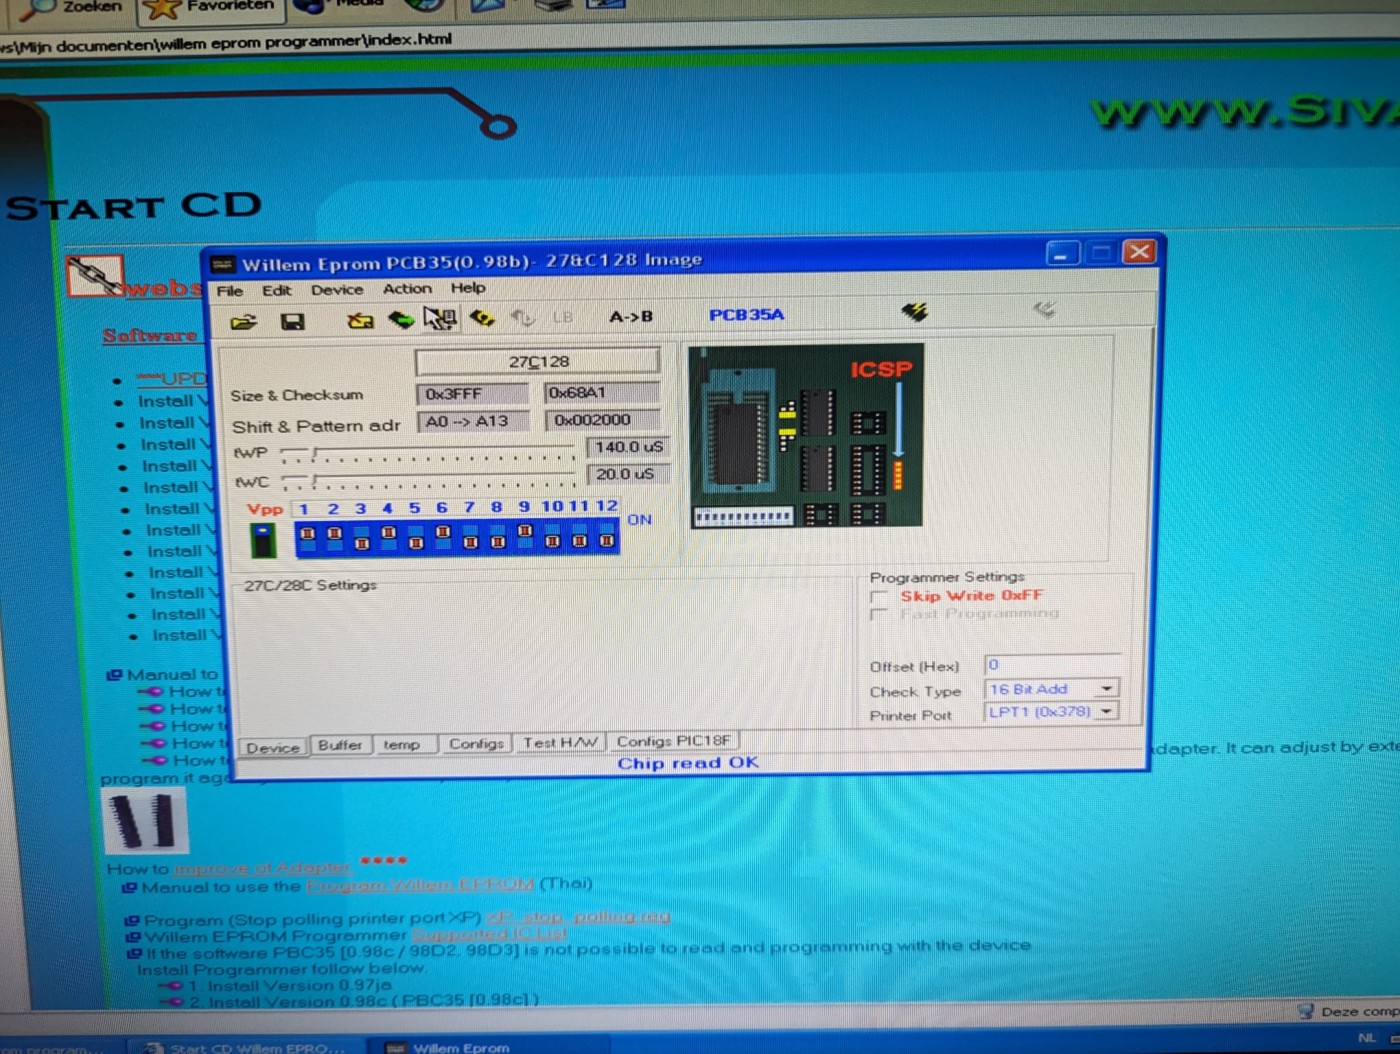The width and height of the screenshot is (1400, 1054).
Task: Click the 0x3FFF size field
Action: [x=472, y=394]
